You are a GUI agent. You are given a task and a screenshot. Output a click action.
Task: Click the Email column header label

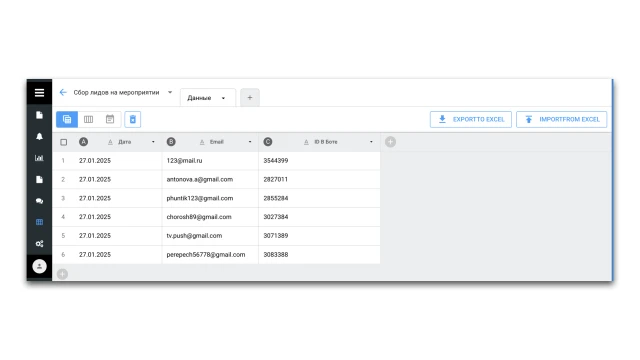[x=216, y=142]
